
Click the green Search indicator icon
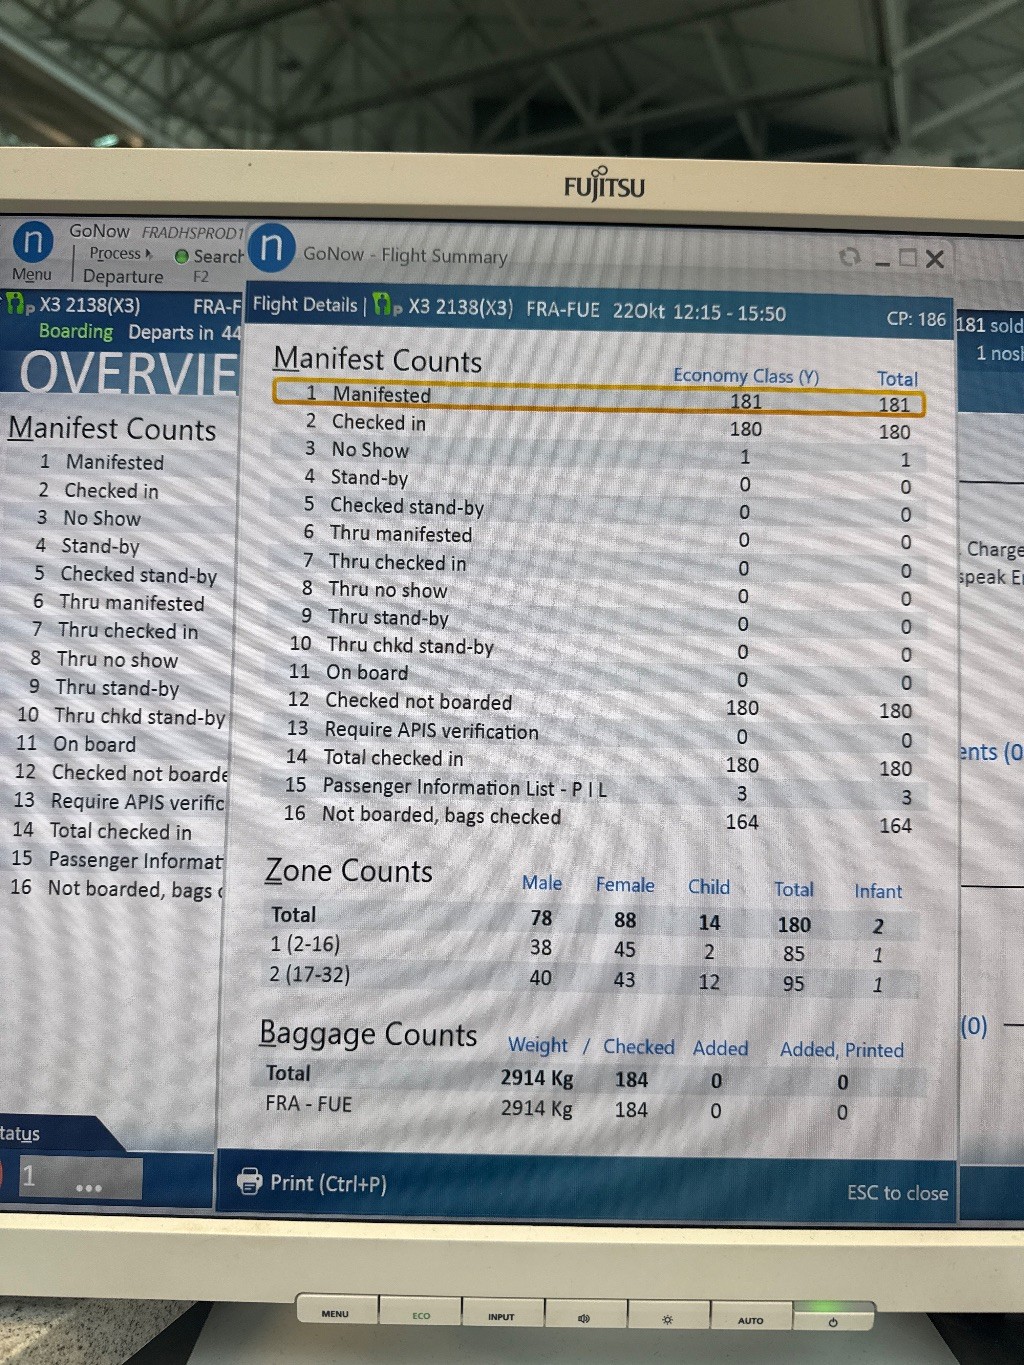click(x=181, y=256)
